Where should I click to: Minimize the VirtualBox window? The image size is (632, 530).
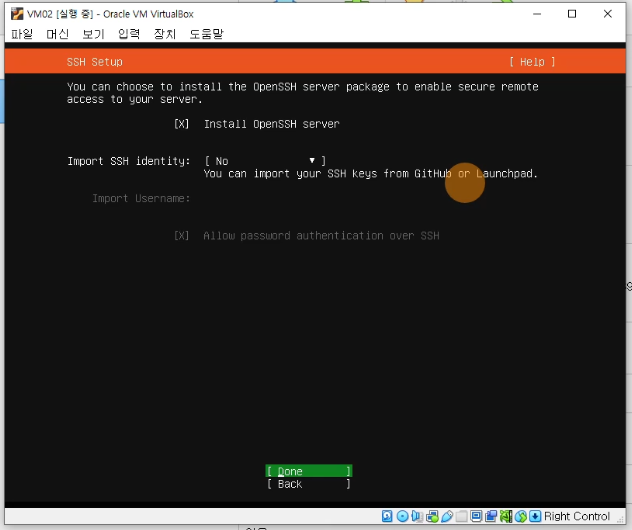click(x=536, y=14)
